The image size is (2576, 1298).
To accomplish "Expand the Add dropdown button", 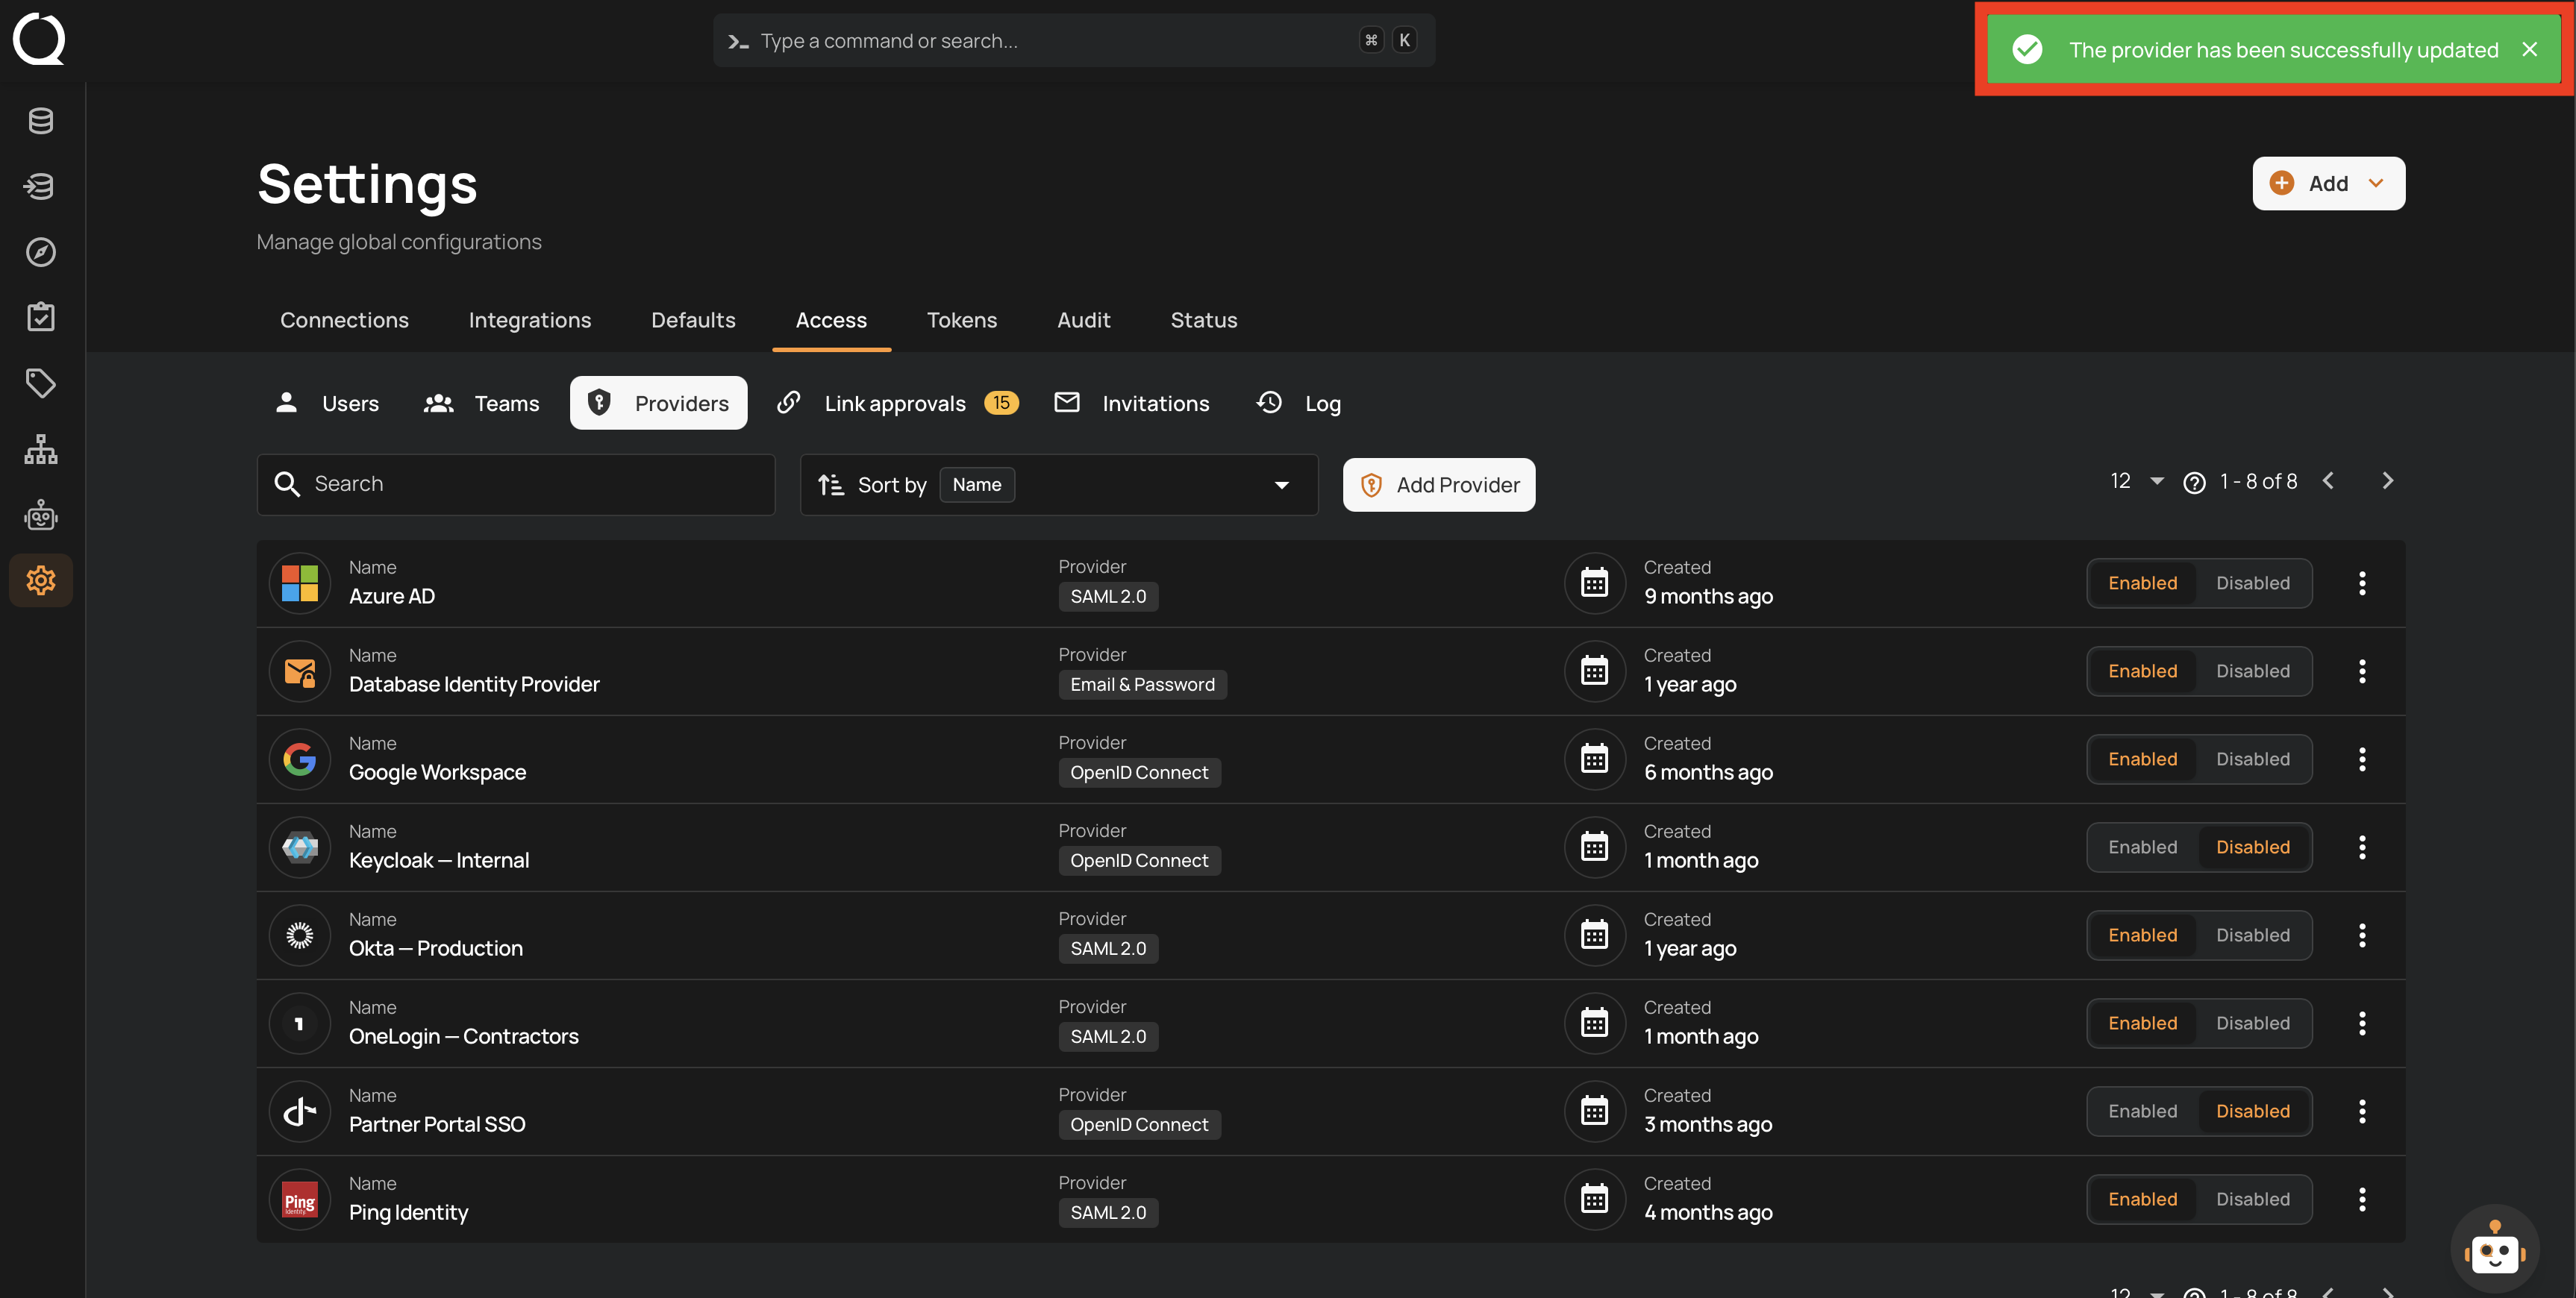I will [2328, 183].
